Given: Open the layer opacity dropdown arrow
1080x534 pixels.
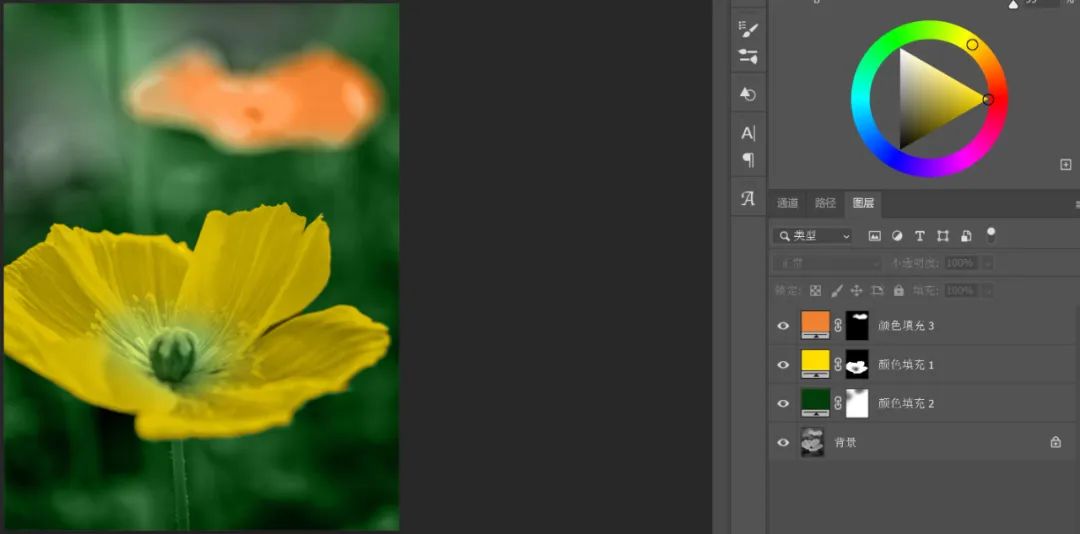Looking at the screenshot, I should [x=988, y=263].
